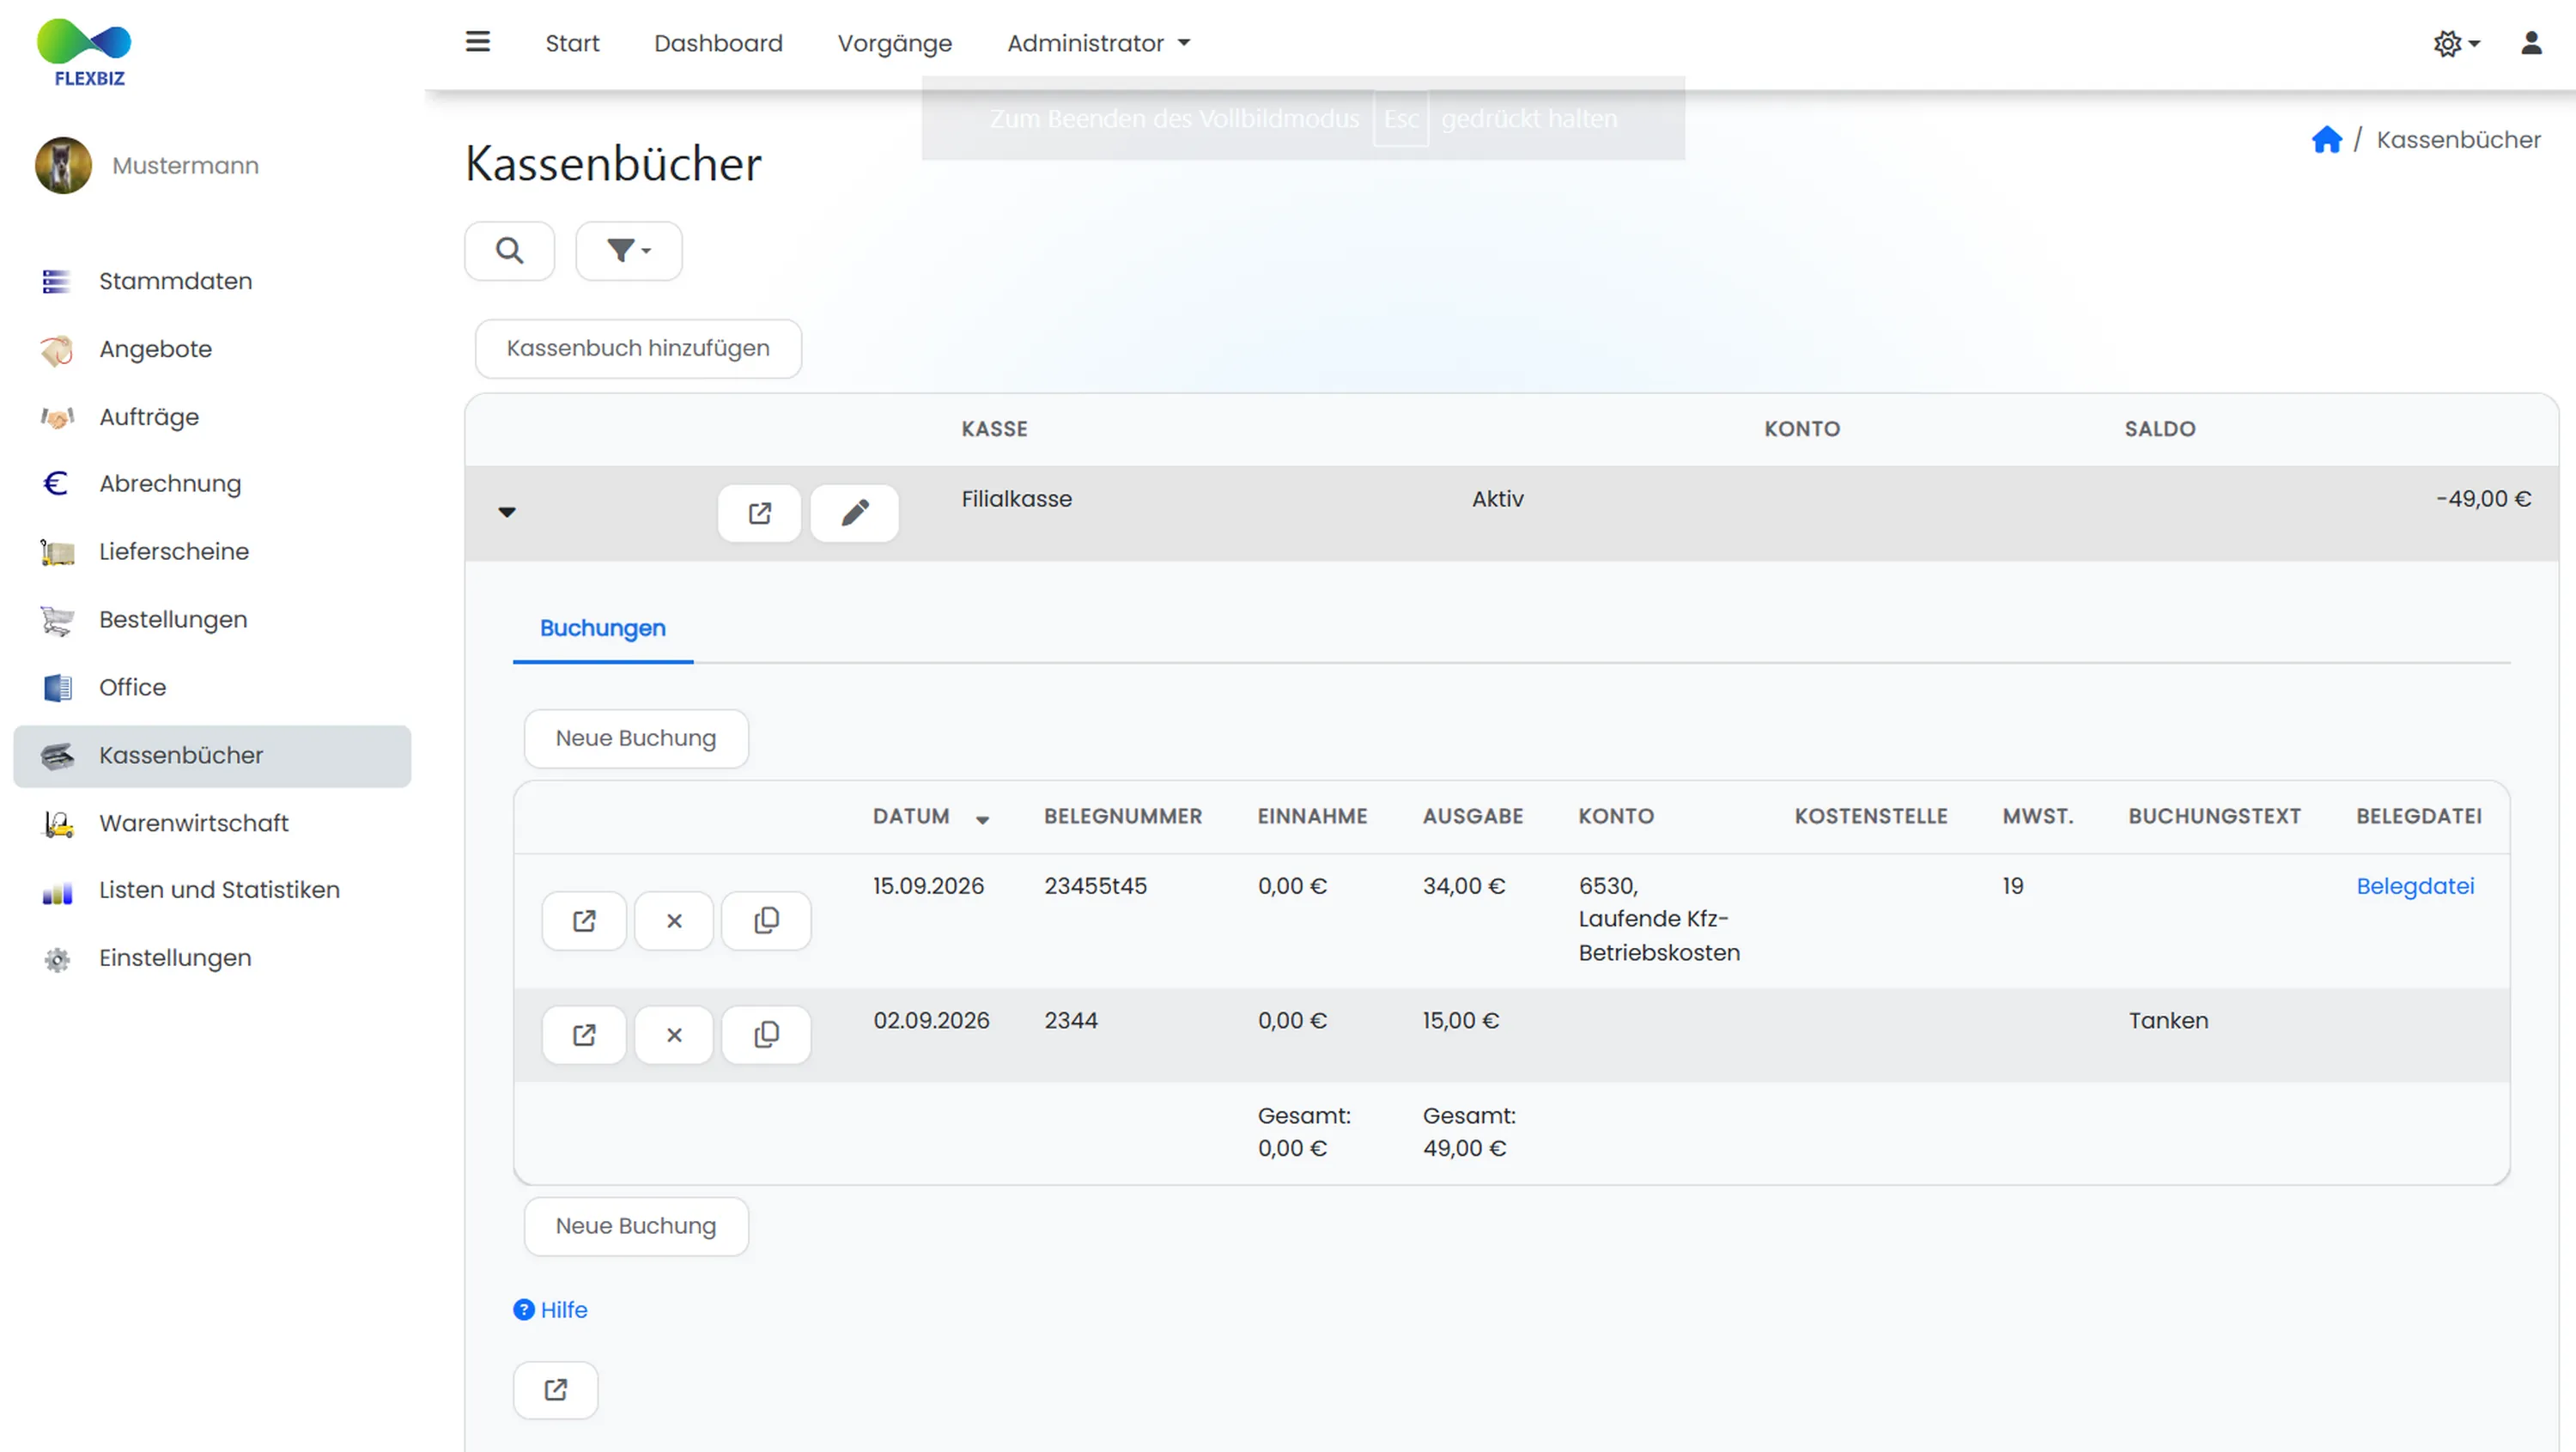Delete booking 2344 with the X icon
This screenshot has height=1452, width=2576.
(674, 1035)
